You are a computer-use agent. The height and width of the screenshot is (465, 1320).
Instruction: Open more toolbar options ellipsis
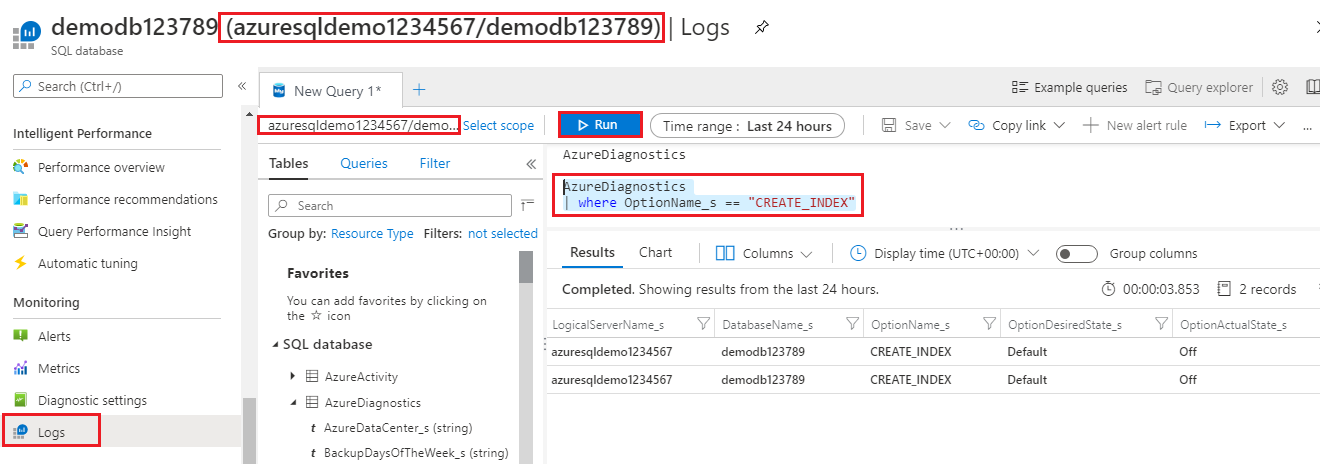[1307, 126]
